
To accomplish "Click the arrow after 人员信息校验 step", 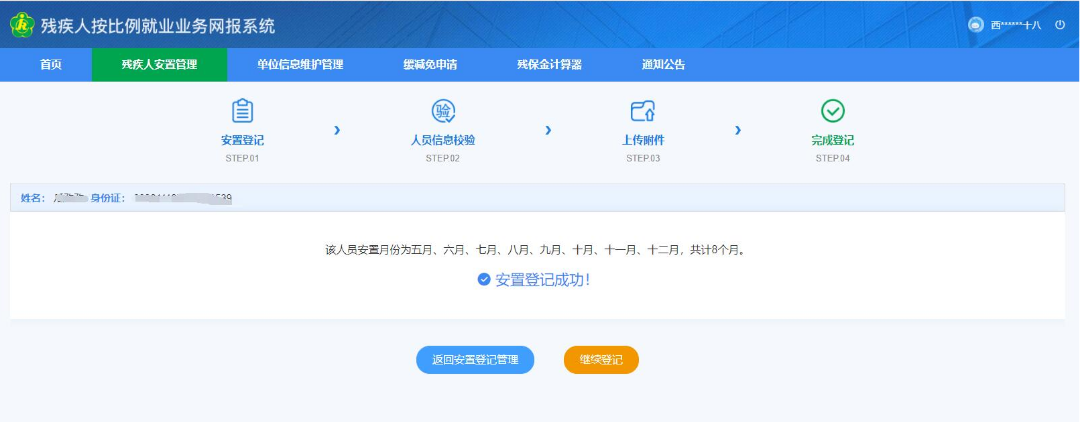I will pos(548,130).
